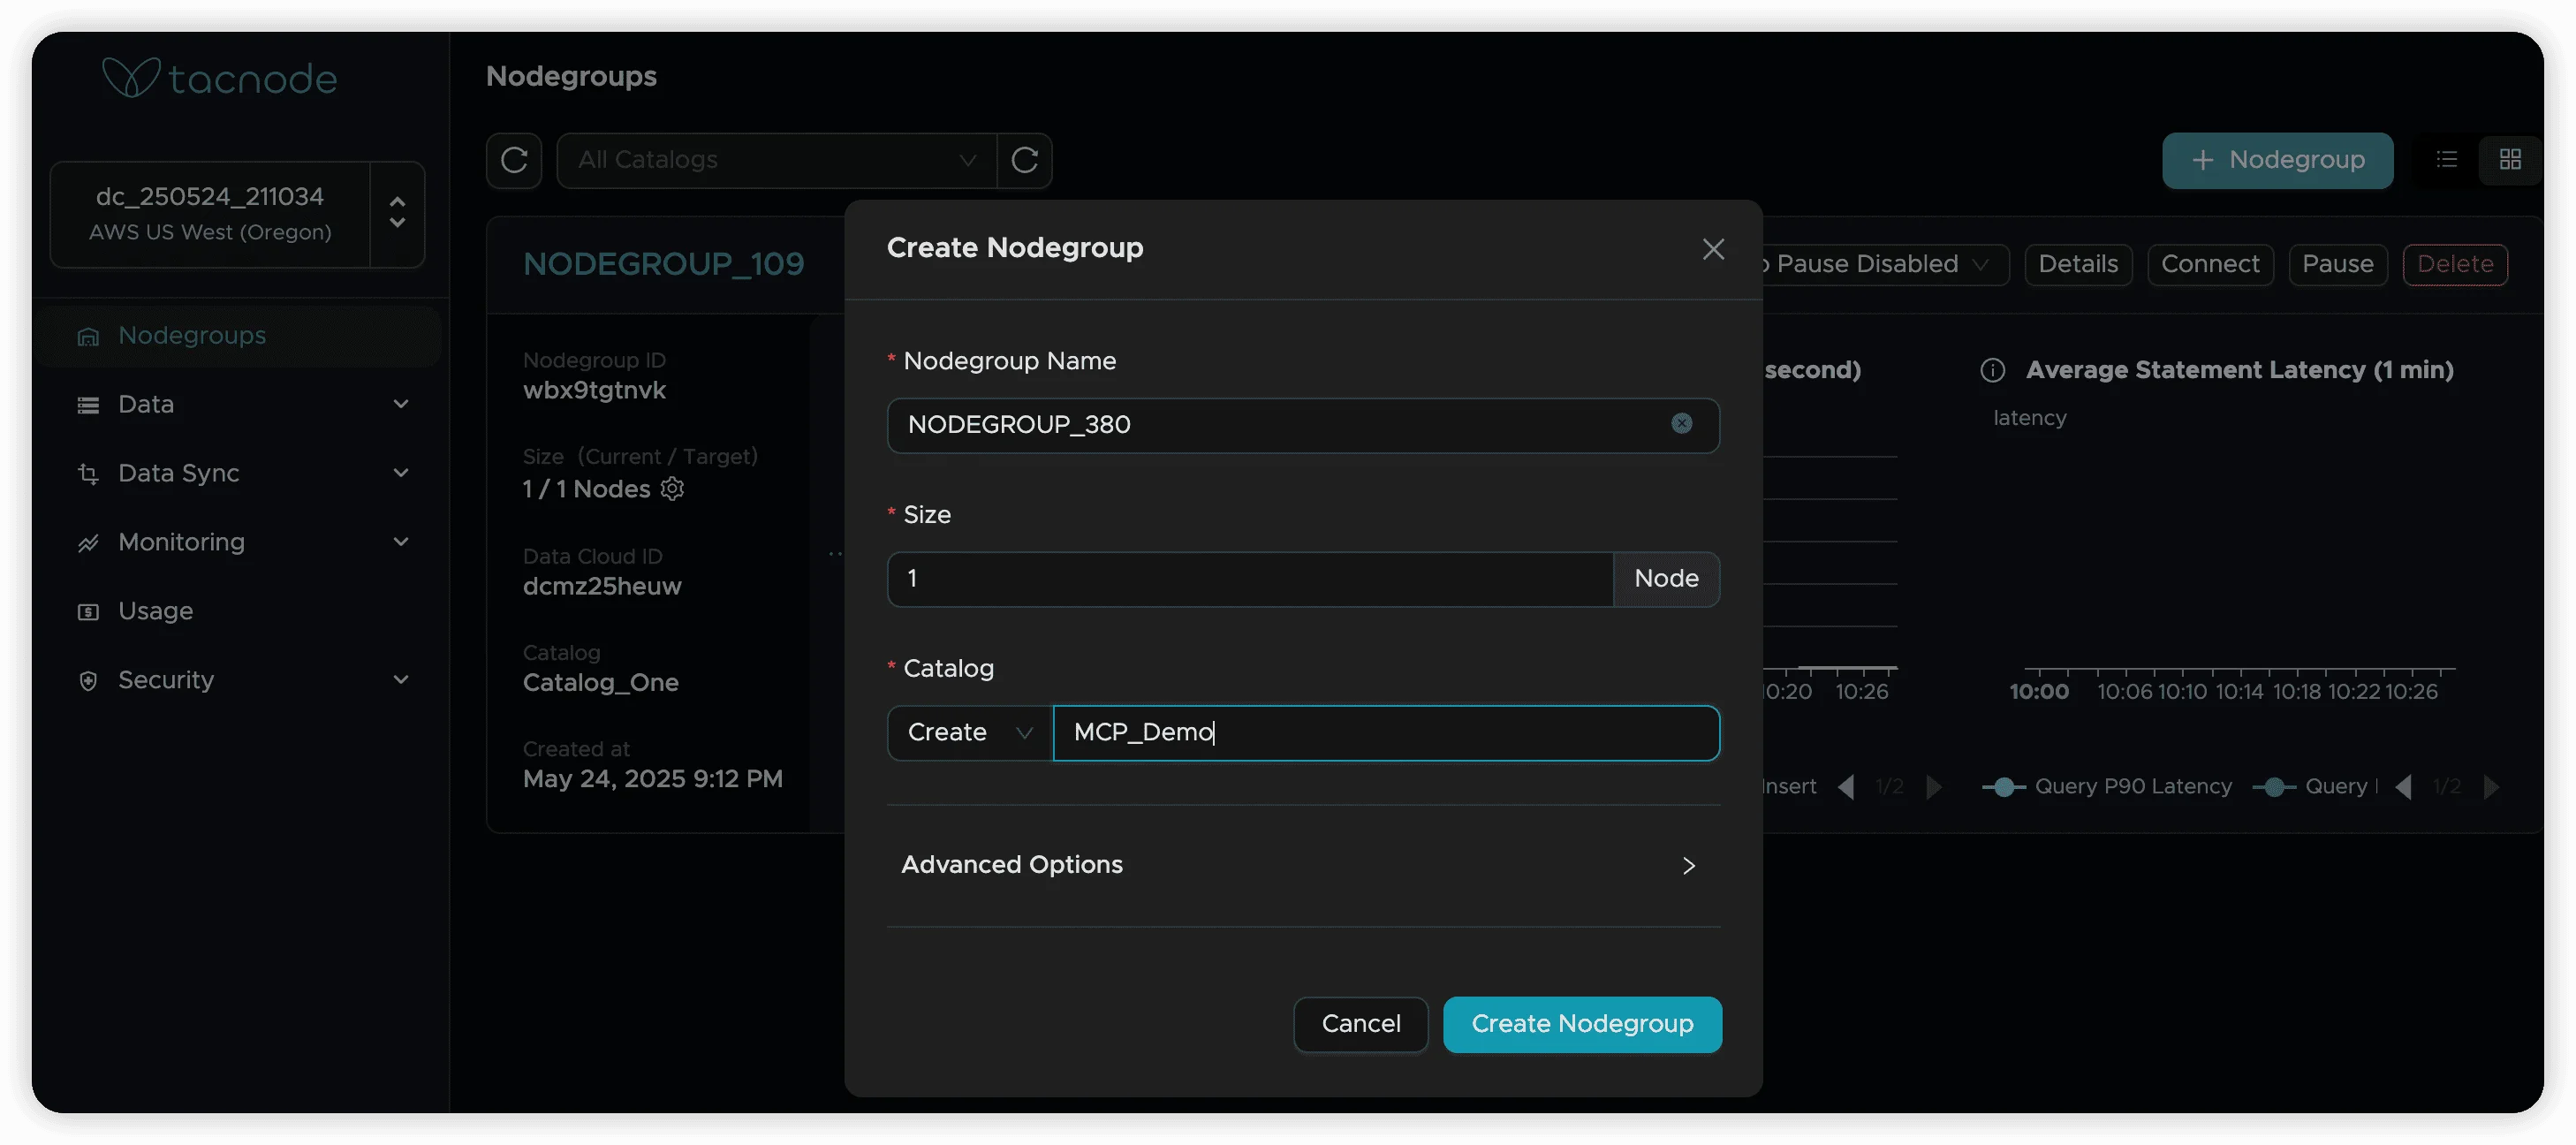Open the data cloud switcher dropdown
The height and width of the screenshot is (1145, 2576).
tap(397, 213)
